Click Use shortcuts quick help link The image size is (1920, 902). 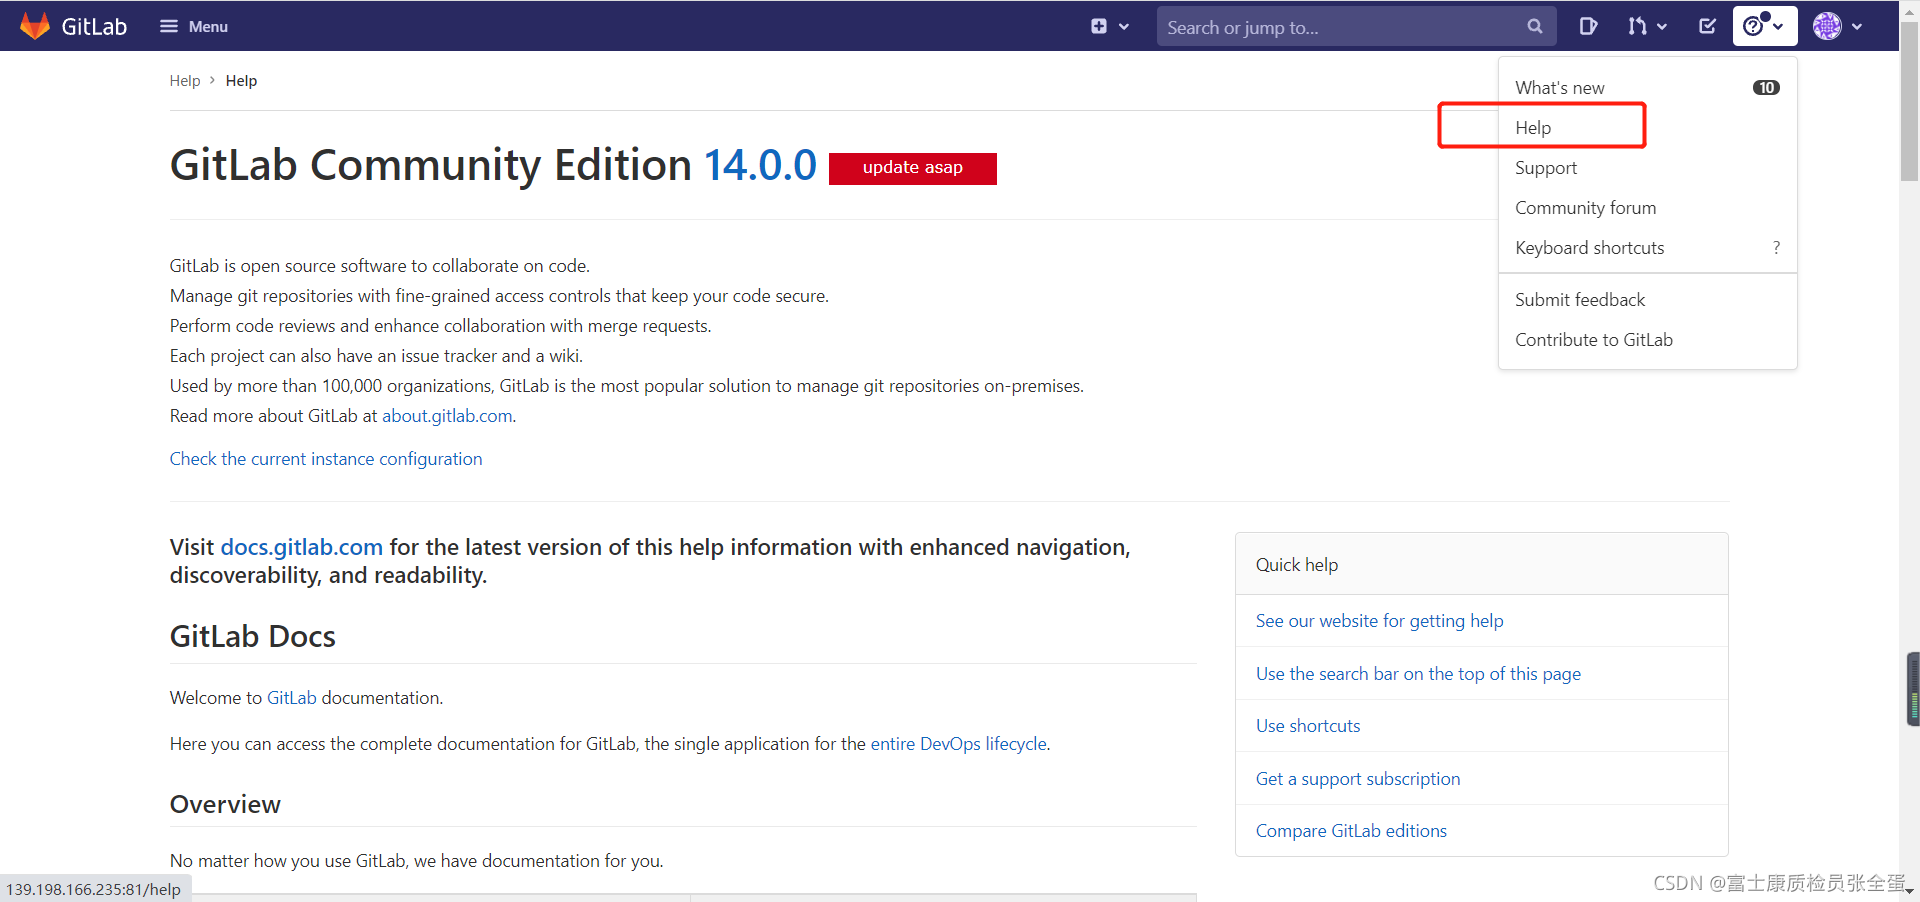tap(1308, 726)
